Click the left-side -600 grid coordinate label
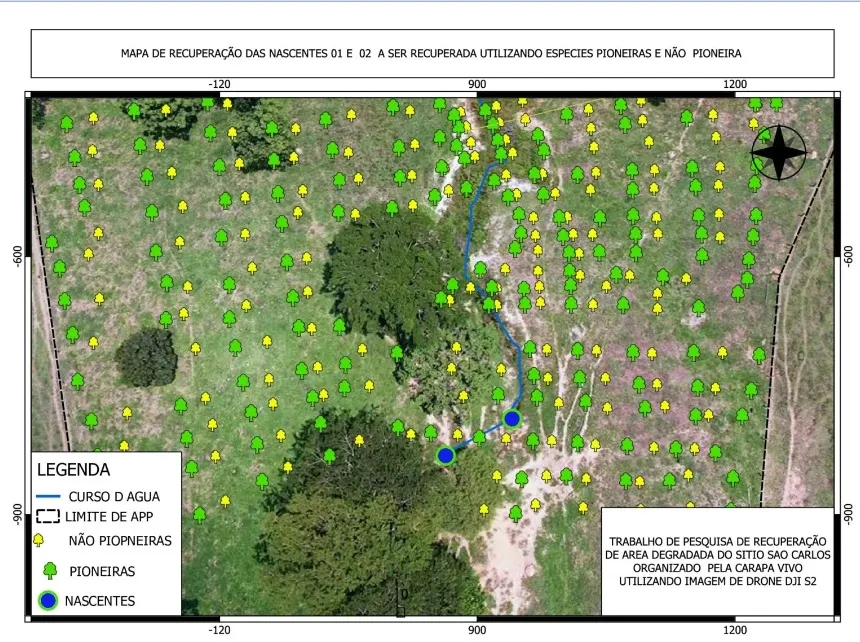 click(17, 256)
